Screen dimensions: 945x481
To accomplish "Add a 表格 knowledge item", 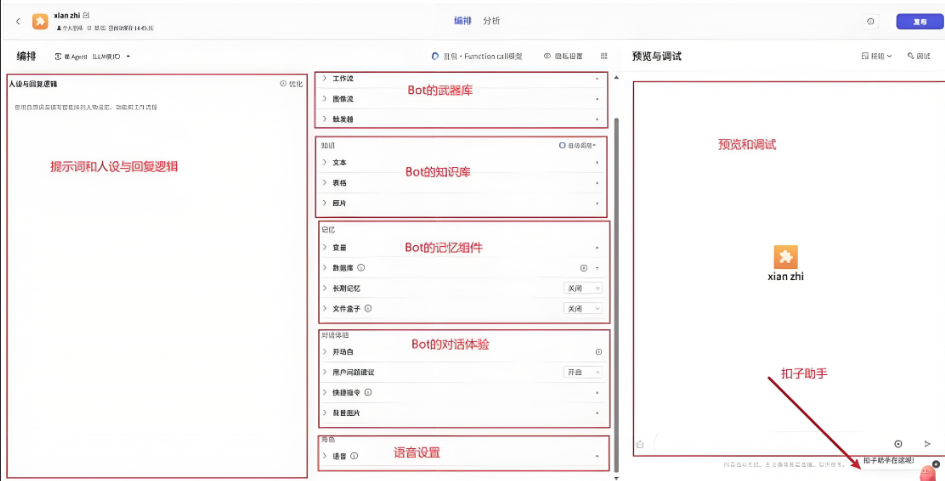I will (x=597, y=183).
